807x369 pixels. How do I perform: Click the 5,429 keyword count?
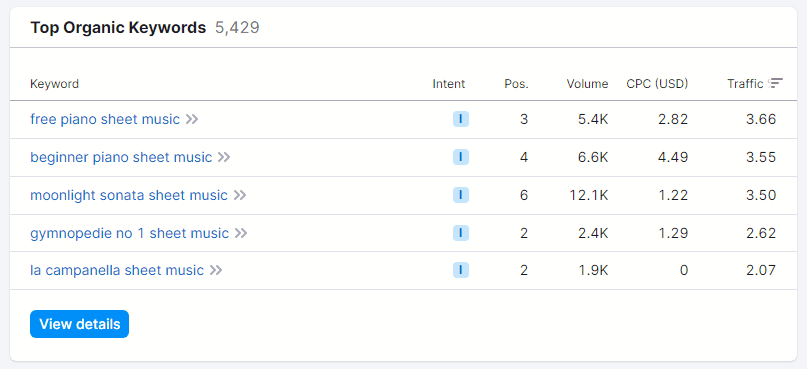pyautogui.click(x=237, y=28)
